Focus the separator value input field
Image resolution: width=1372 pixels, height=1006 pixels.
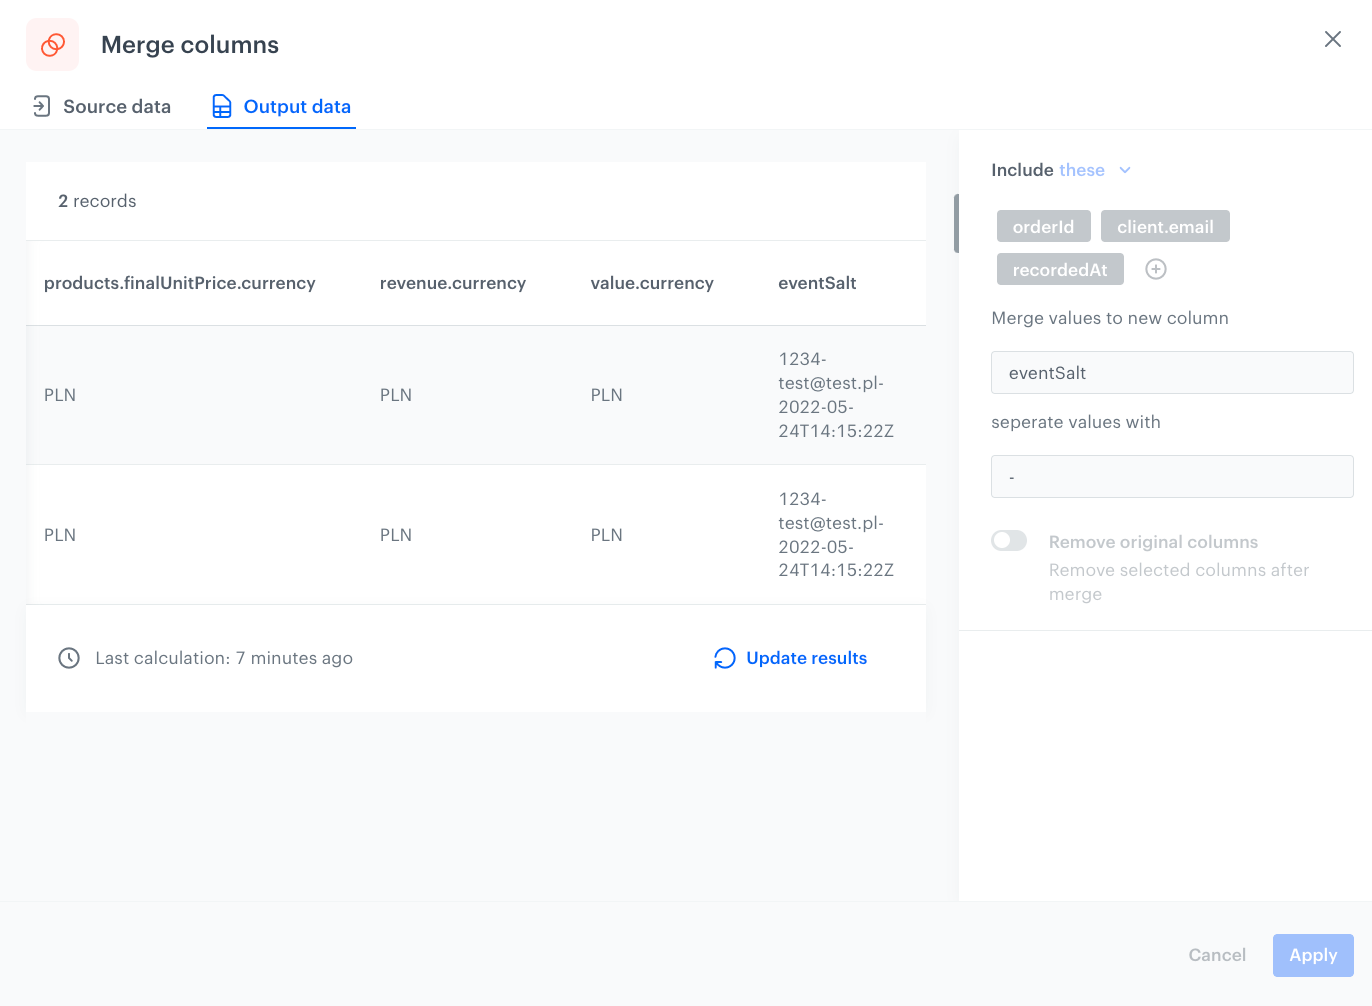pyautogui.click(x=1171, y=477)
